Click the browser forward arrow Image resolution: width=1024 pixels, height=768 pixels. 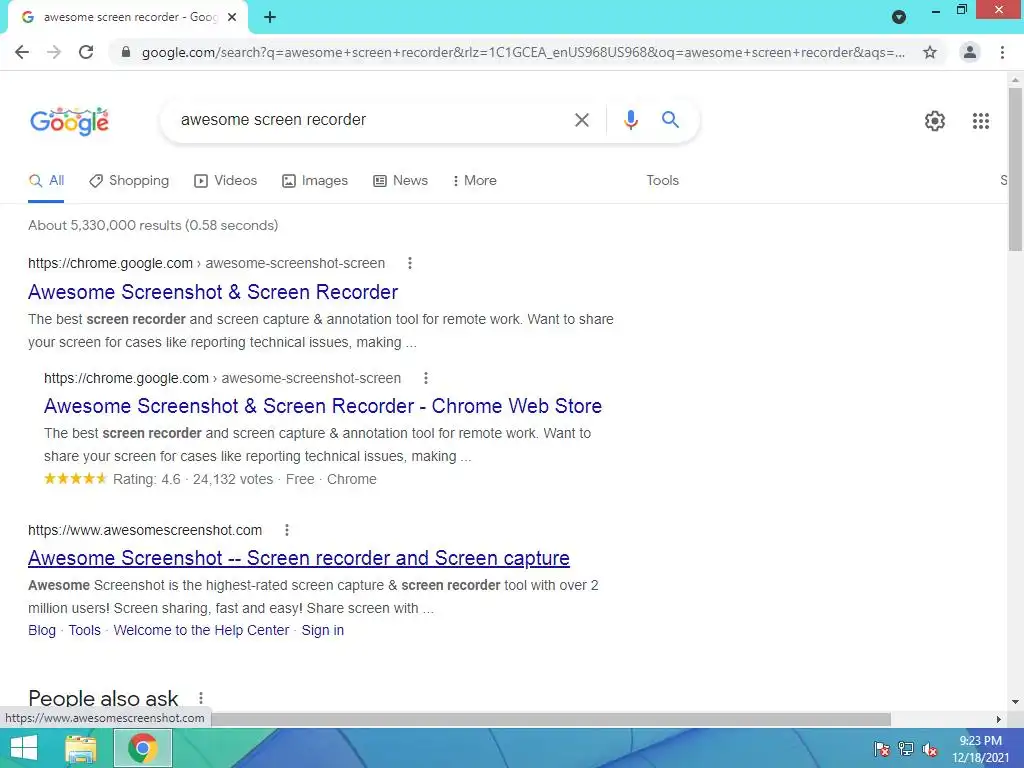tap(54, 52)
